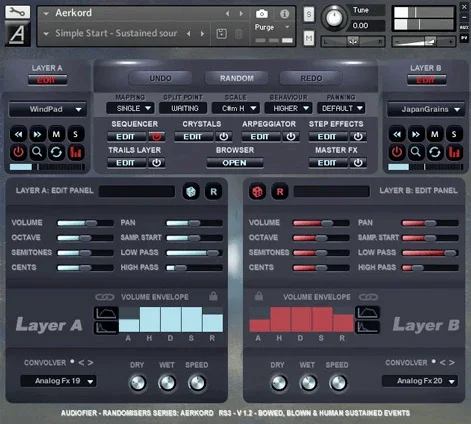Viewport: 471px width, 424px height.
Task: Open Layer B sound search magnifier
Action: tap(416, 152)
